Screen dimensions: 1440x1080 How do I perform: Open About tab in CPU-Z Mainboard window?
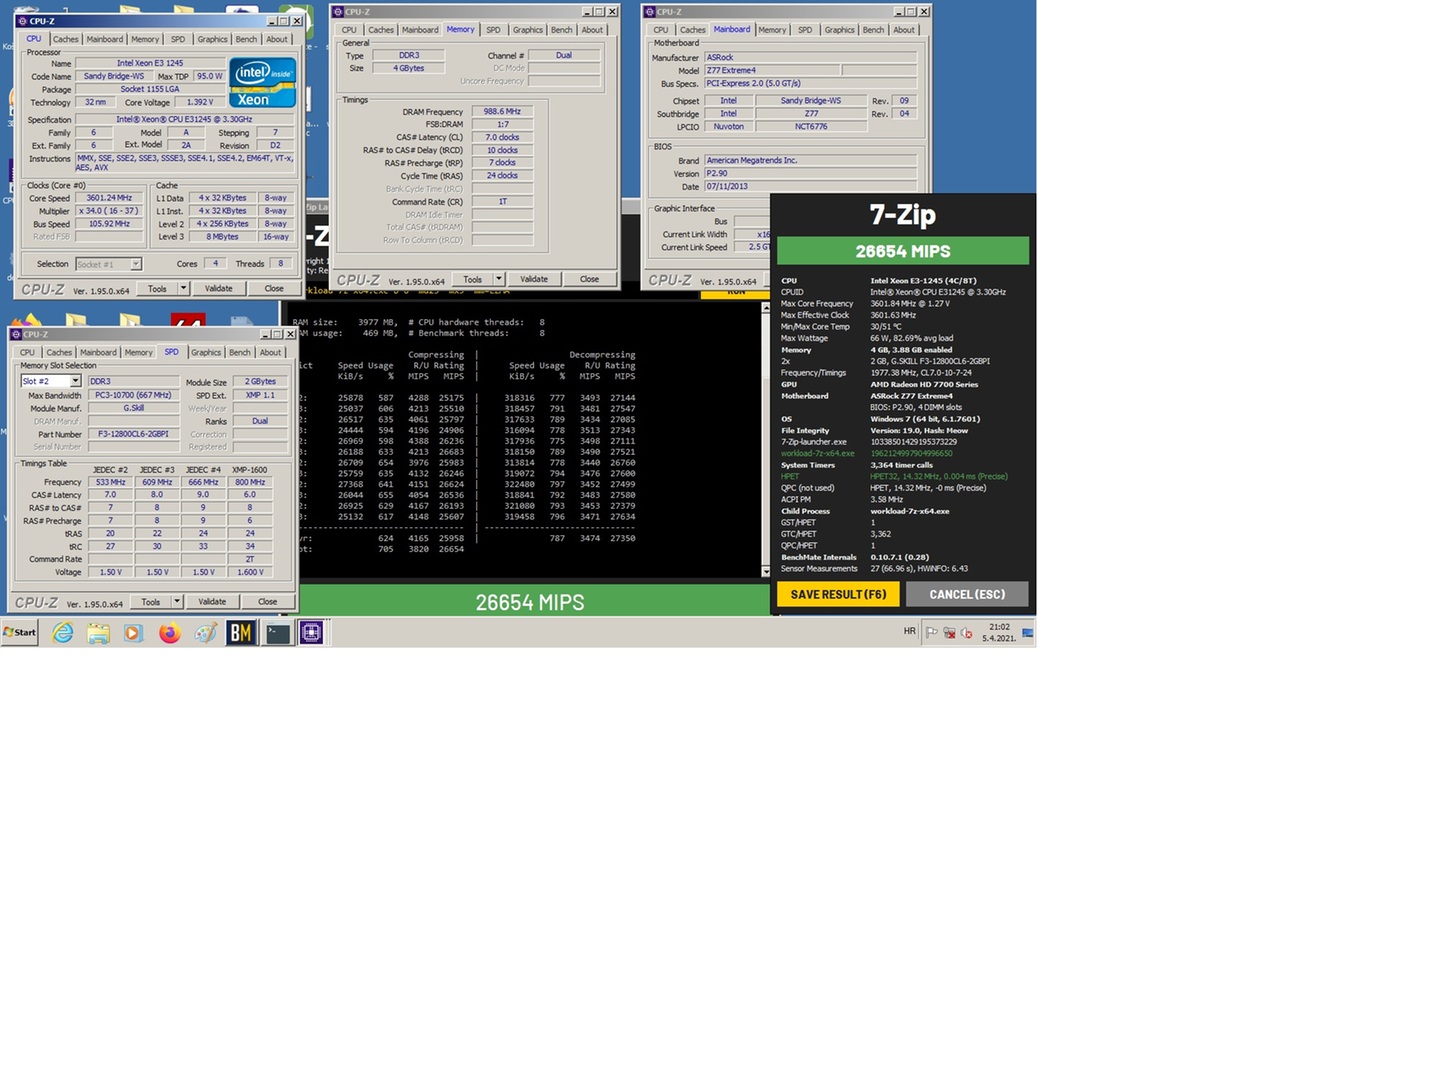[x=904, y=30]
